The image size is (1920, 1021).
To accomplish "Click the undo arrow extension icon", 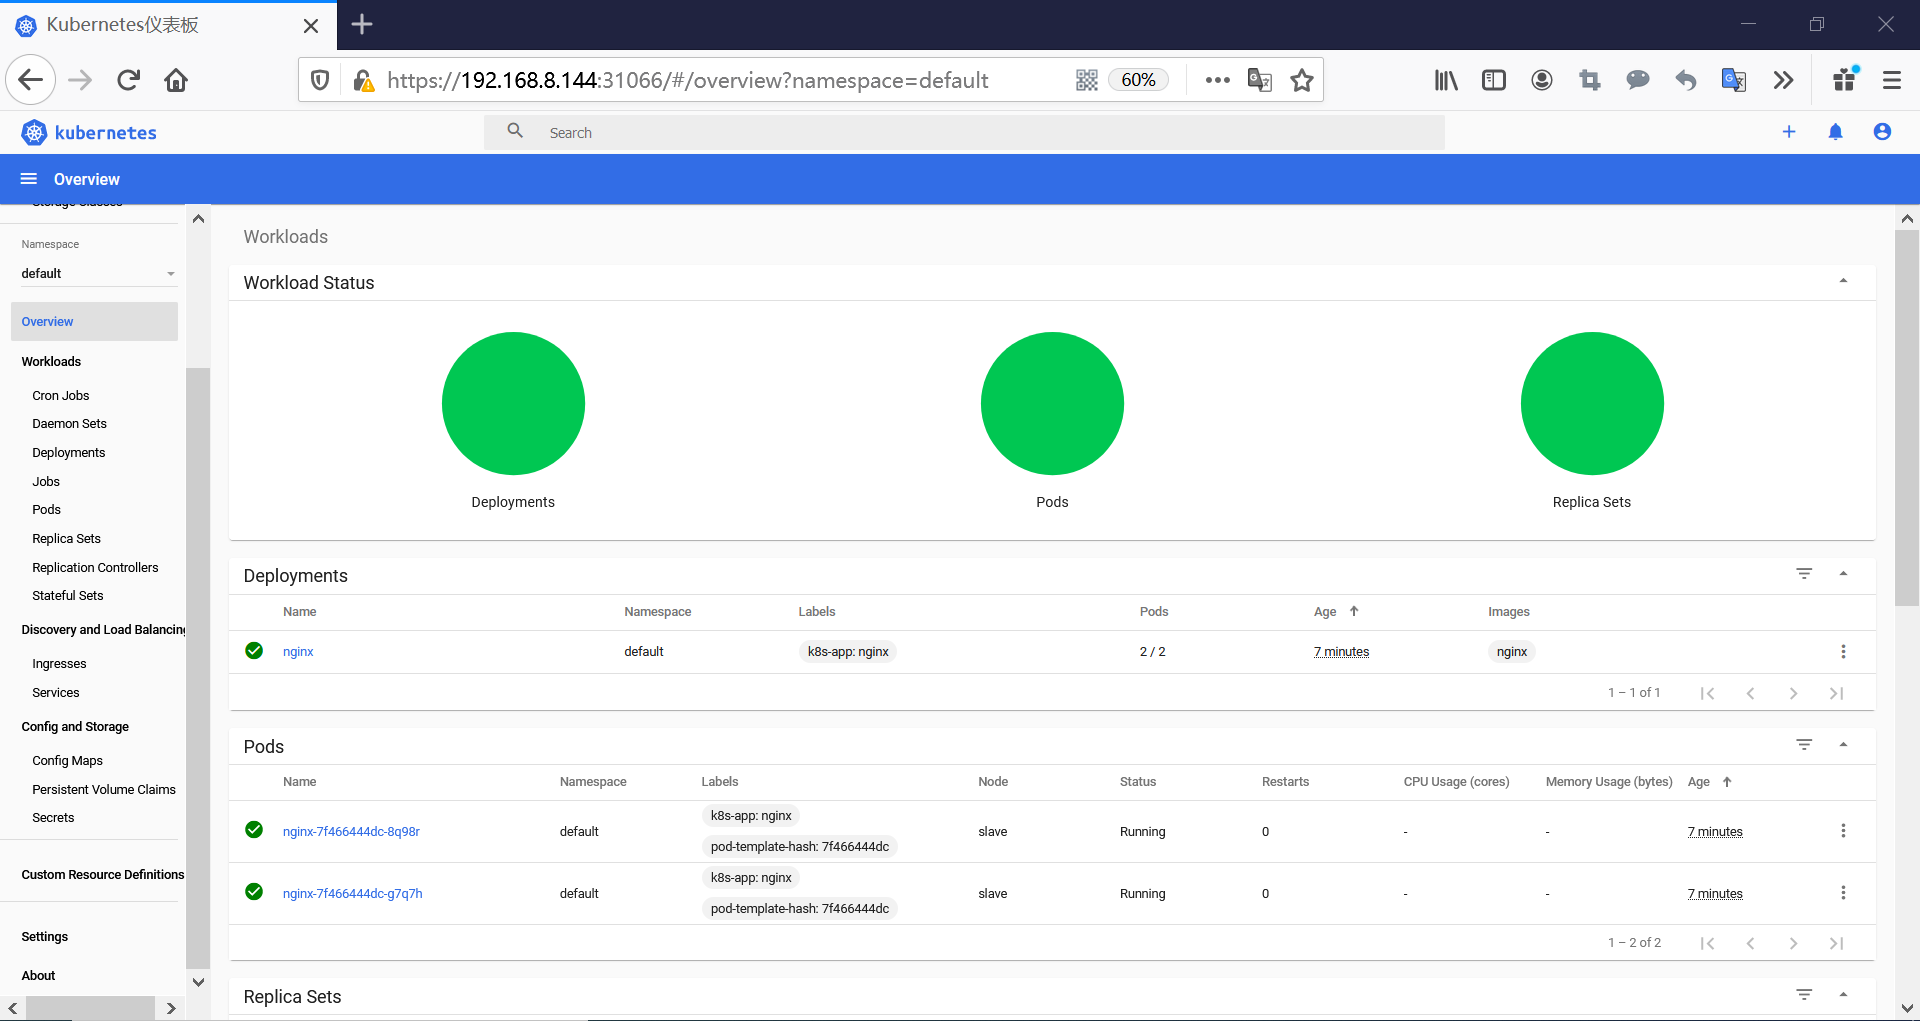I will pos(1686,80).
